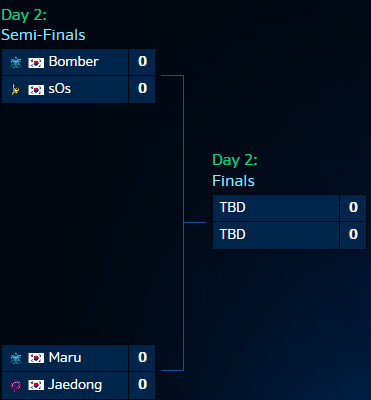Select the second TBD finals slot
Screen dimensions: 371x400
click(x=276, y=235)
